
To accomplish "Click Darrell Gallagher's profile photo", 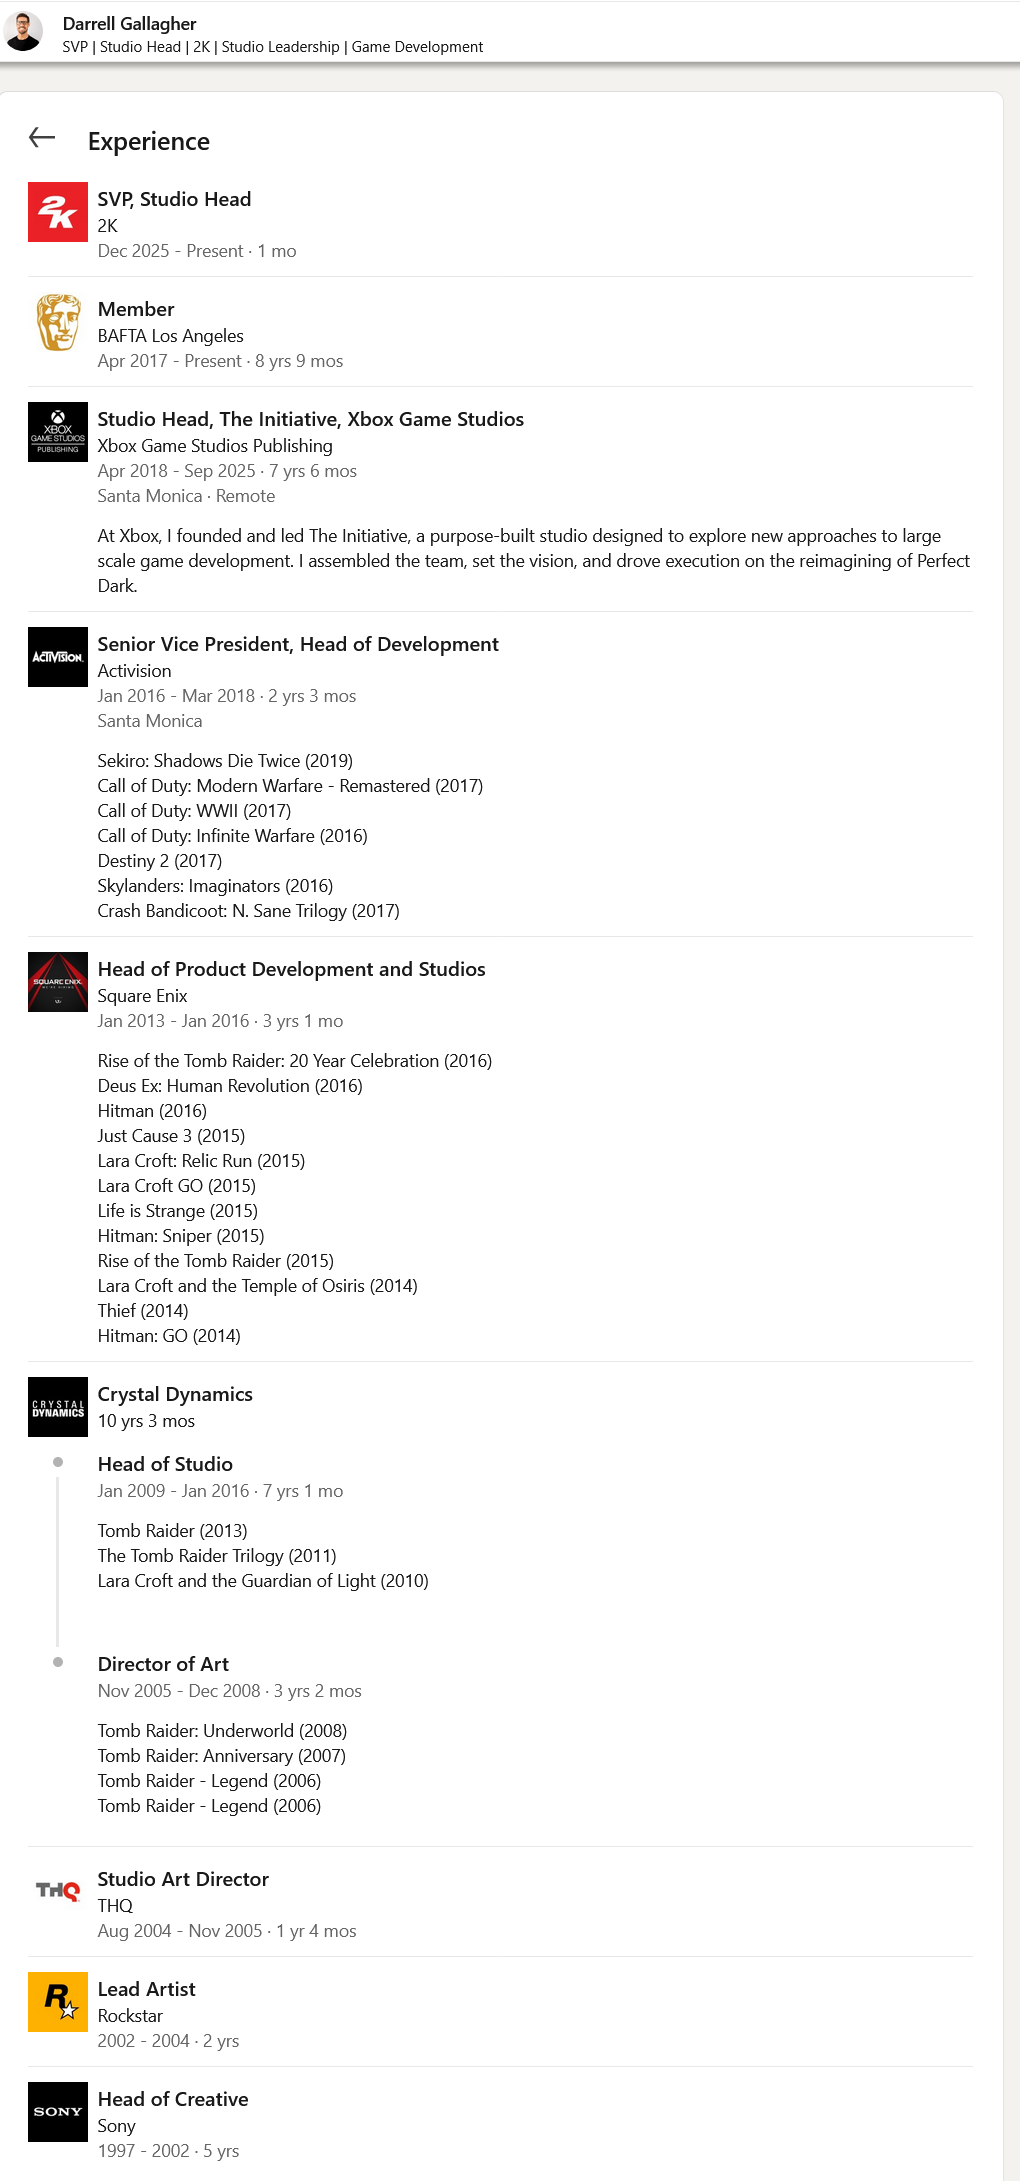I will click(x=23, y=32).
